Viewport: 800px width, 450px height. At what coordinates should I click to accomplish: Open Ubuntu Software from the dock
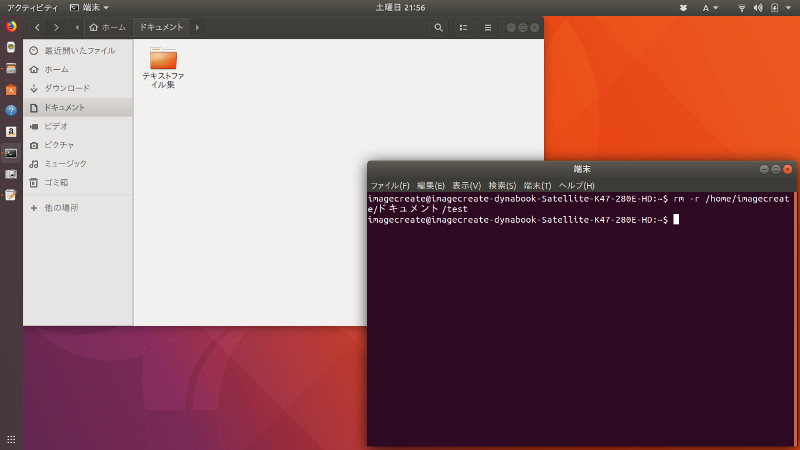tap(11, 90)
